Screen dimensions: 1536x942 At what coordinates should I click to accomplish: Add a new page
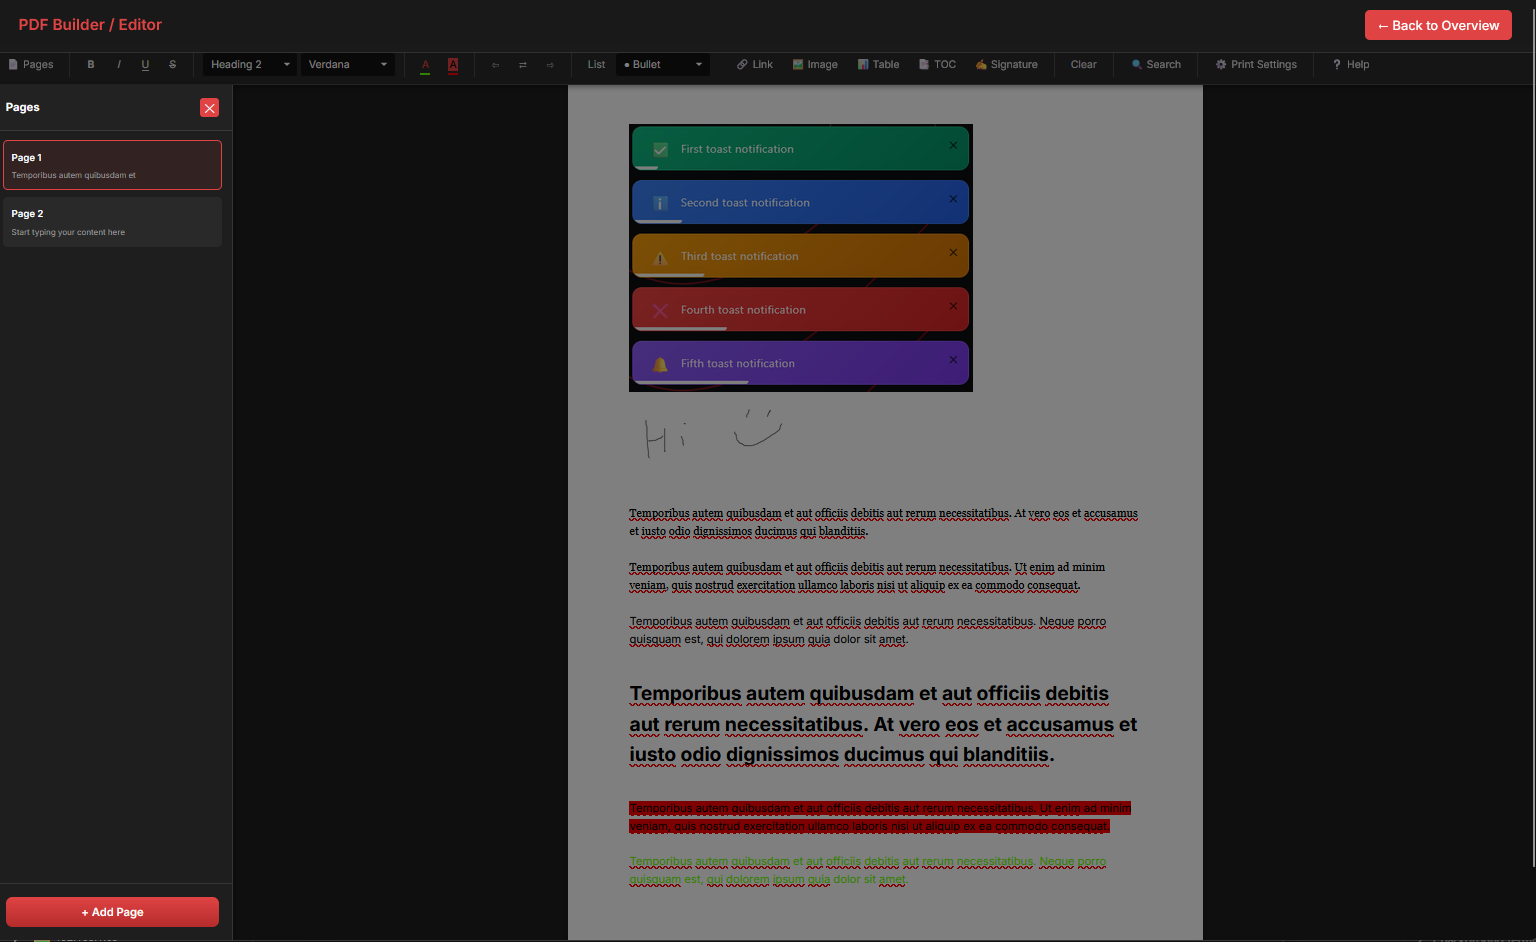[112, 912]
